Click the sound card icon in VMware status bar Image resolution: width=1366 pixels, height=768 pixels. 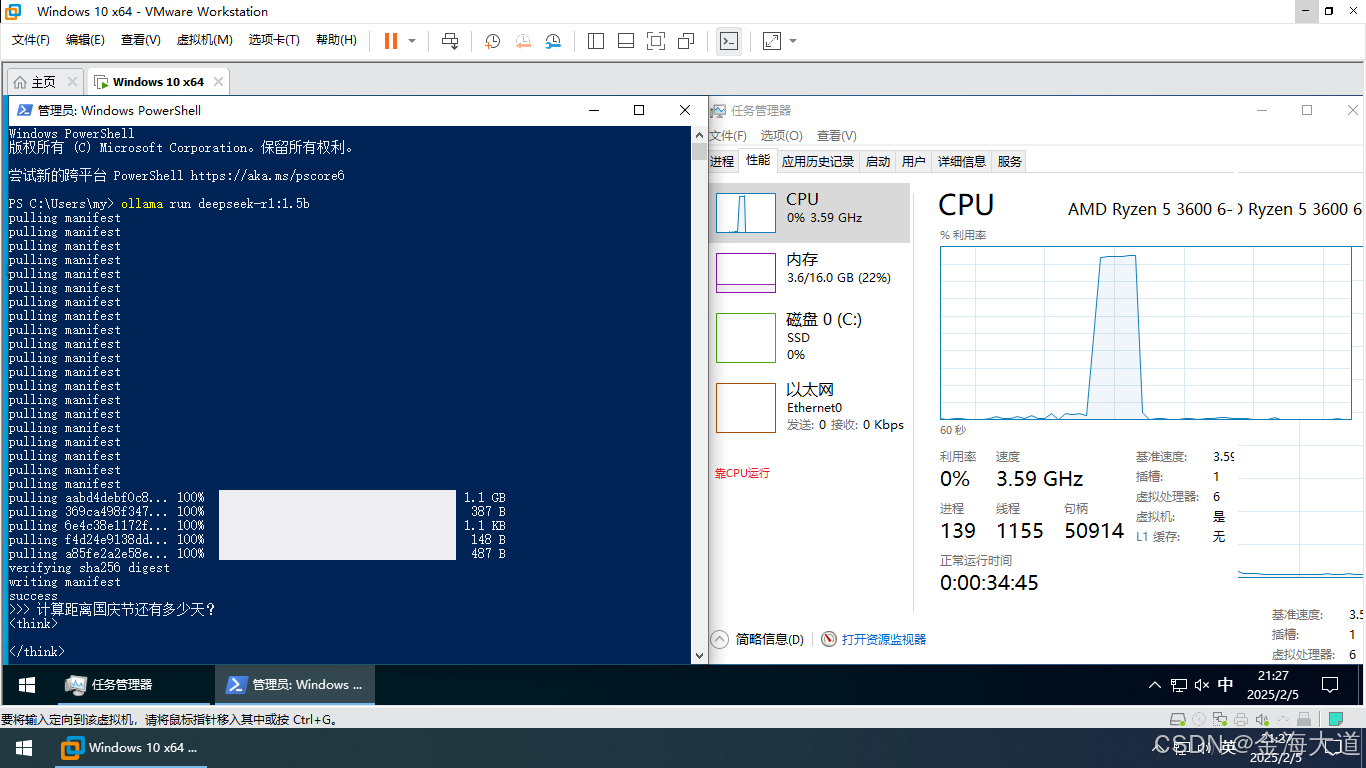(1261, 719)
